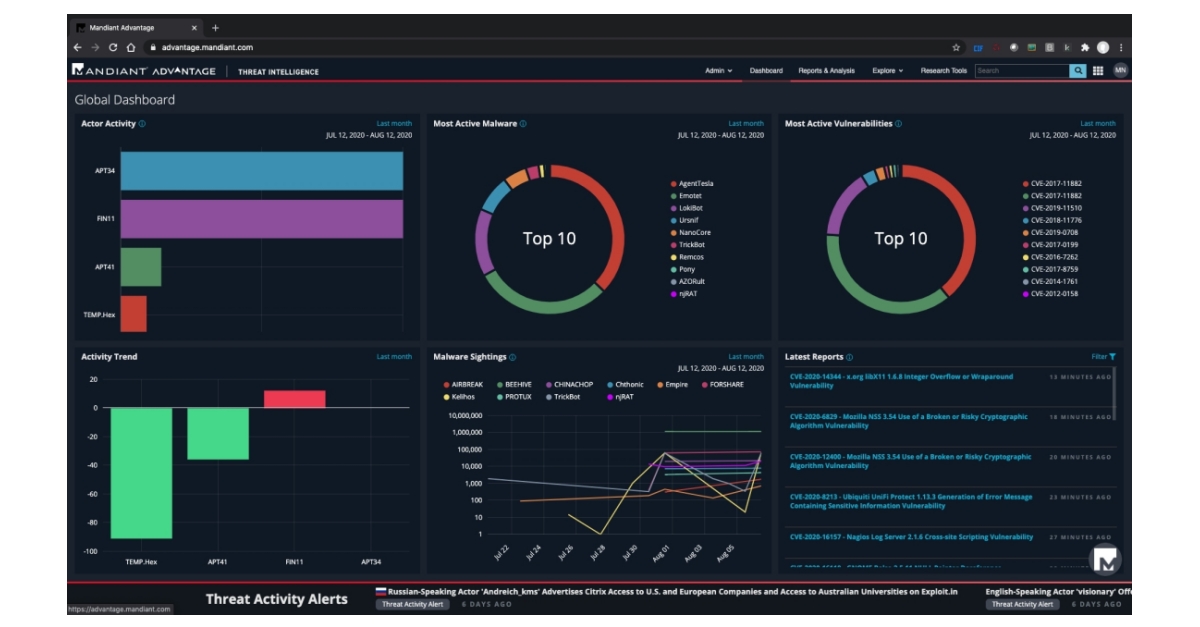Screen dimensions: 1200x627
Task: Click the MN user avatar icon
Action: tap(1122, 71)
